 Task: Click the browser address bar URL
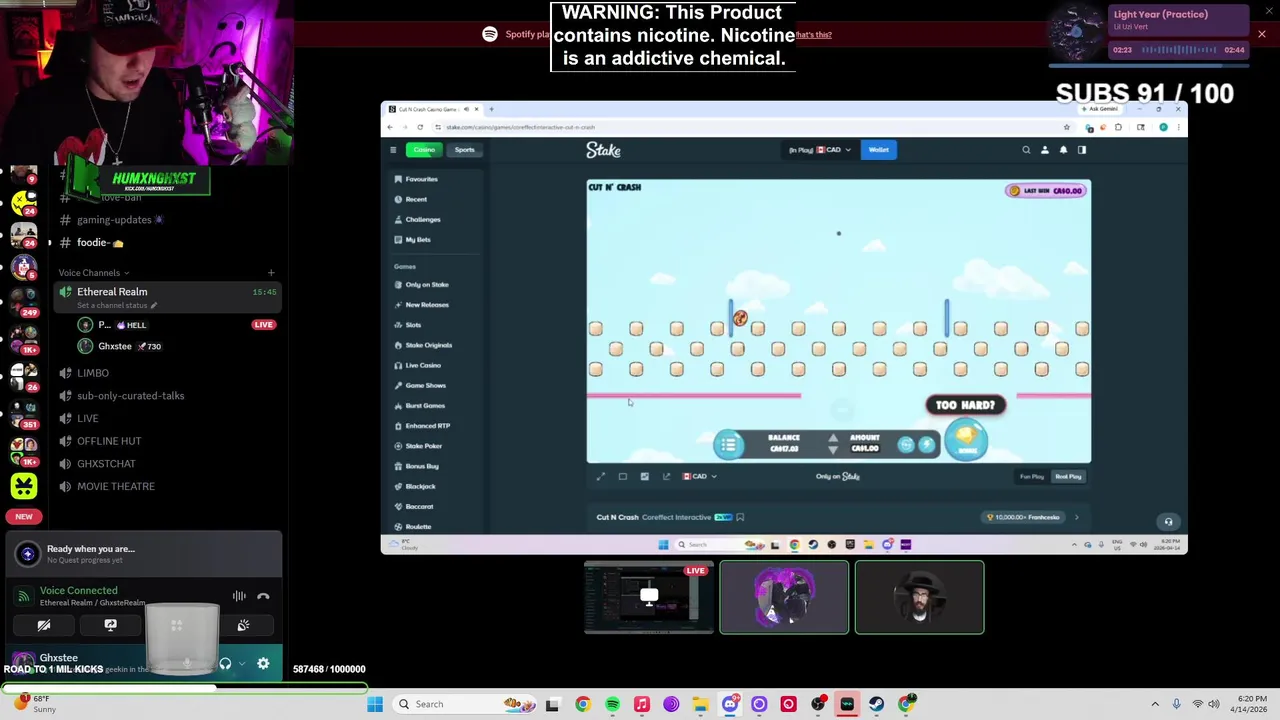coord(520,127)
